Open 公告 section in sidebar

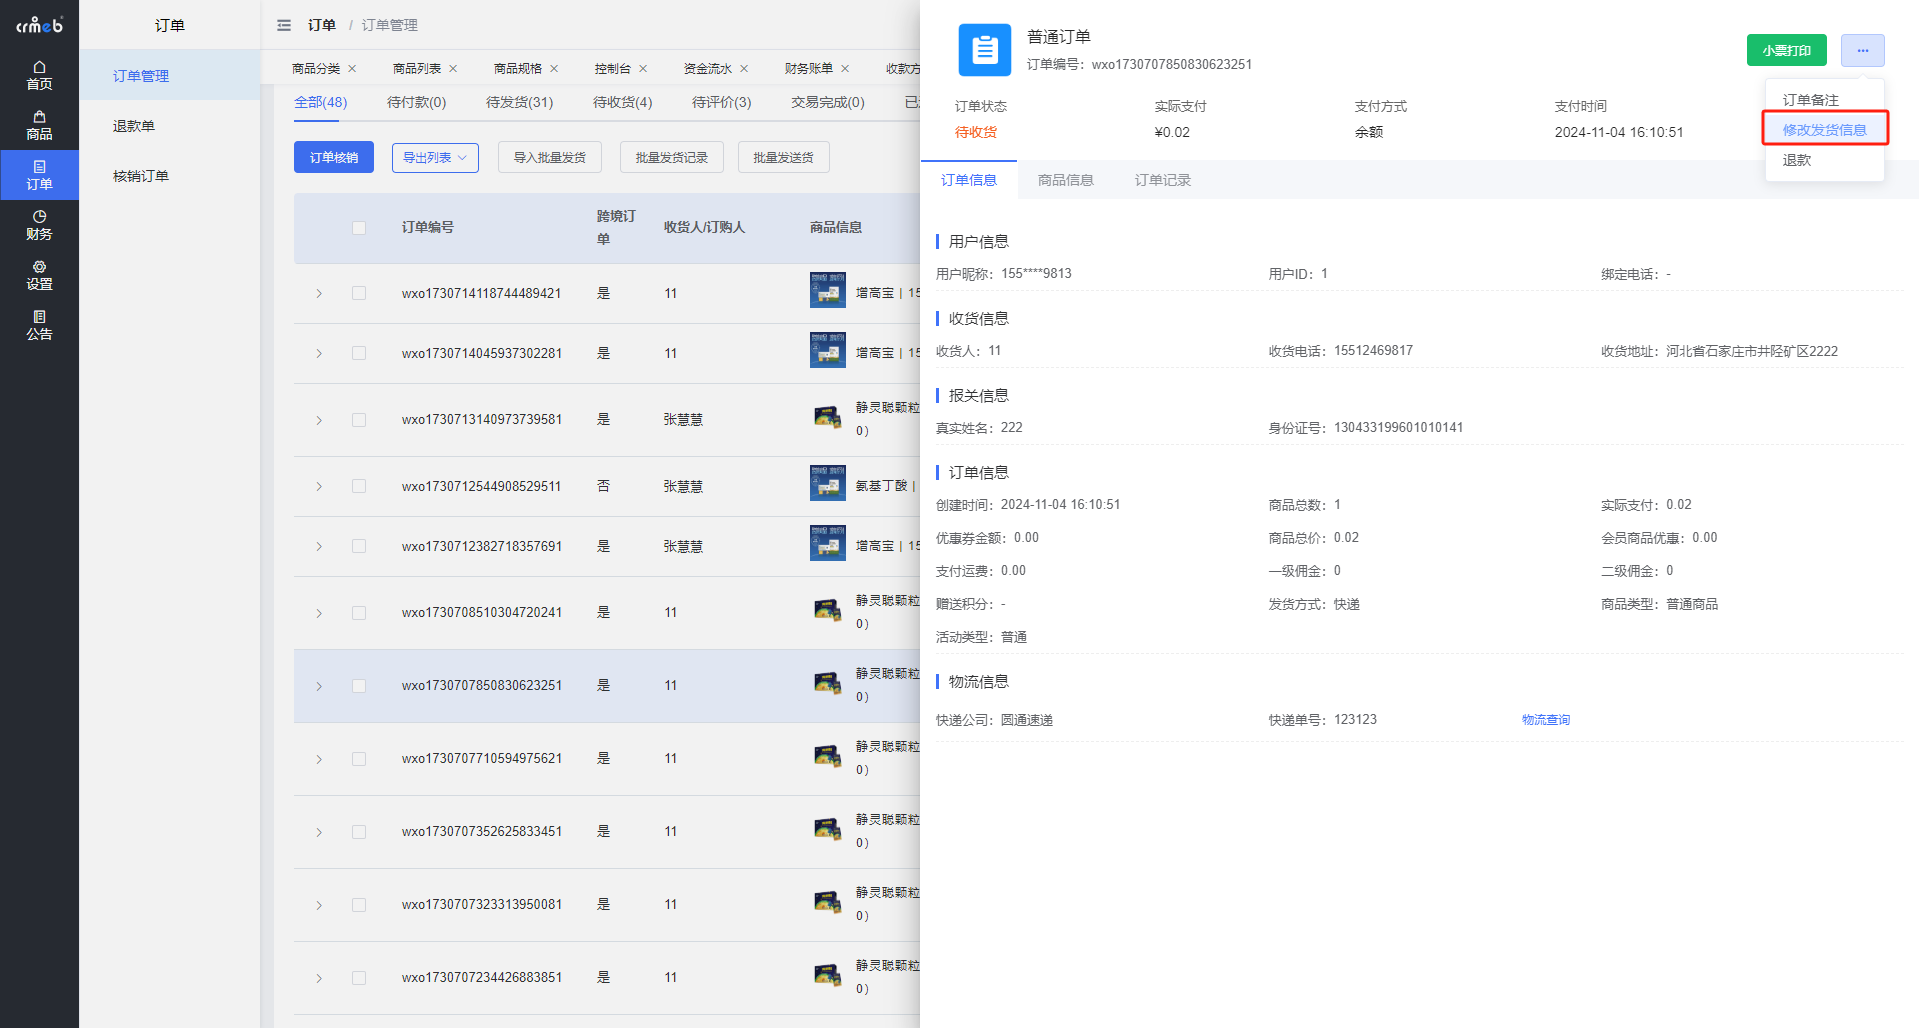point(39,325)
